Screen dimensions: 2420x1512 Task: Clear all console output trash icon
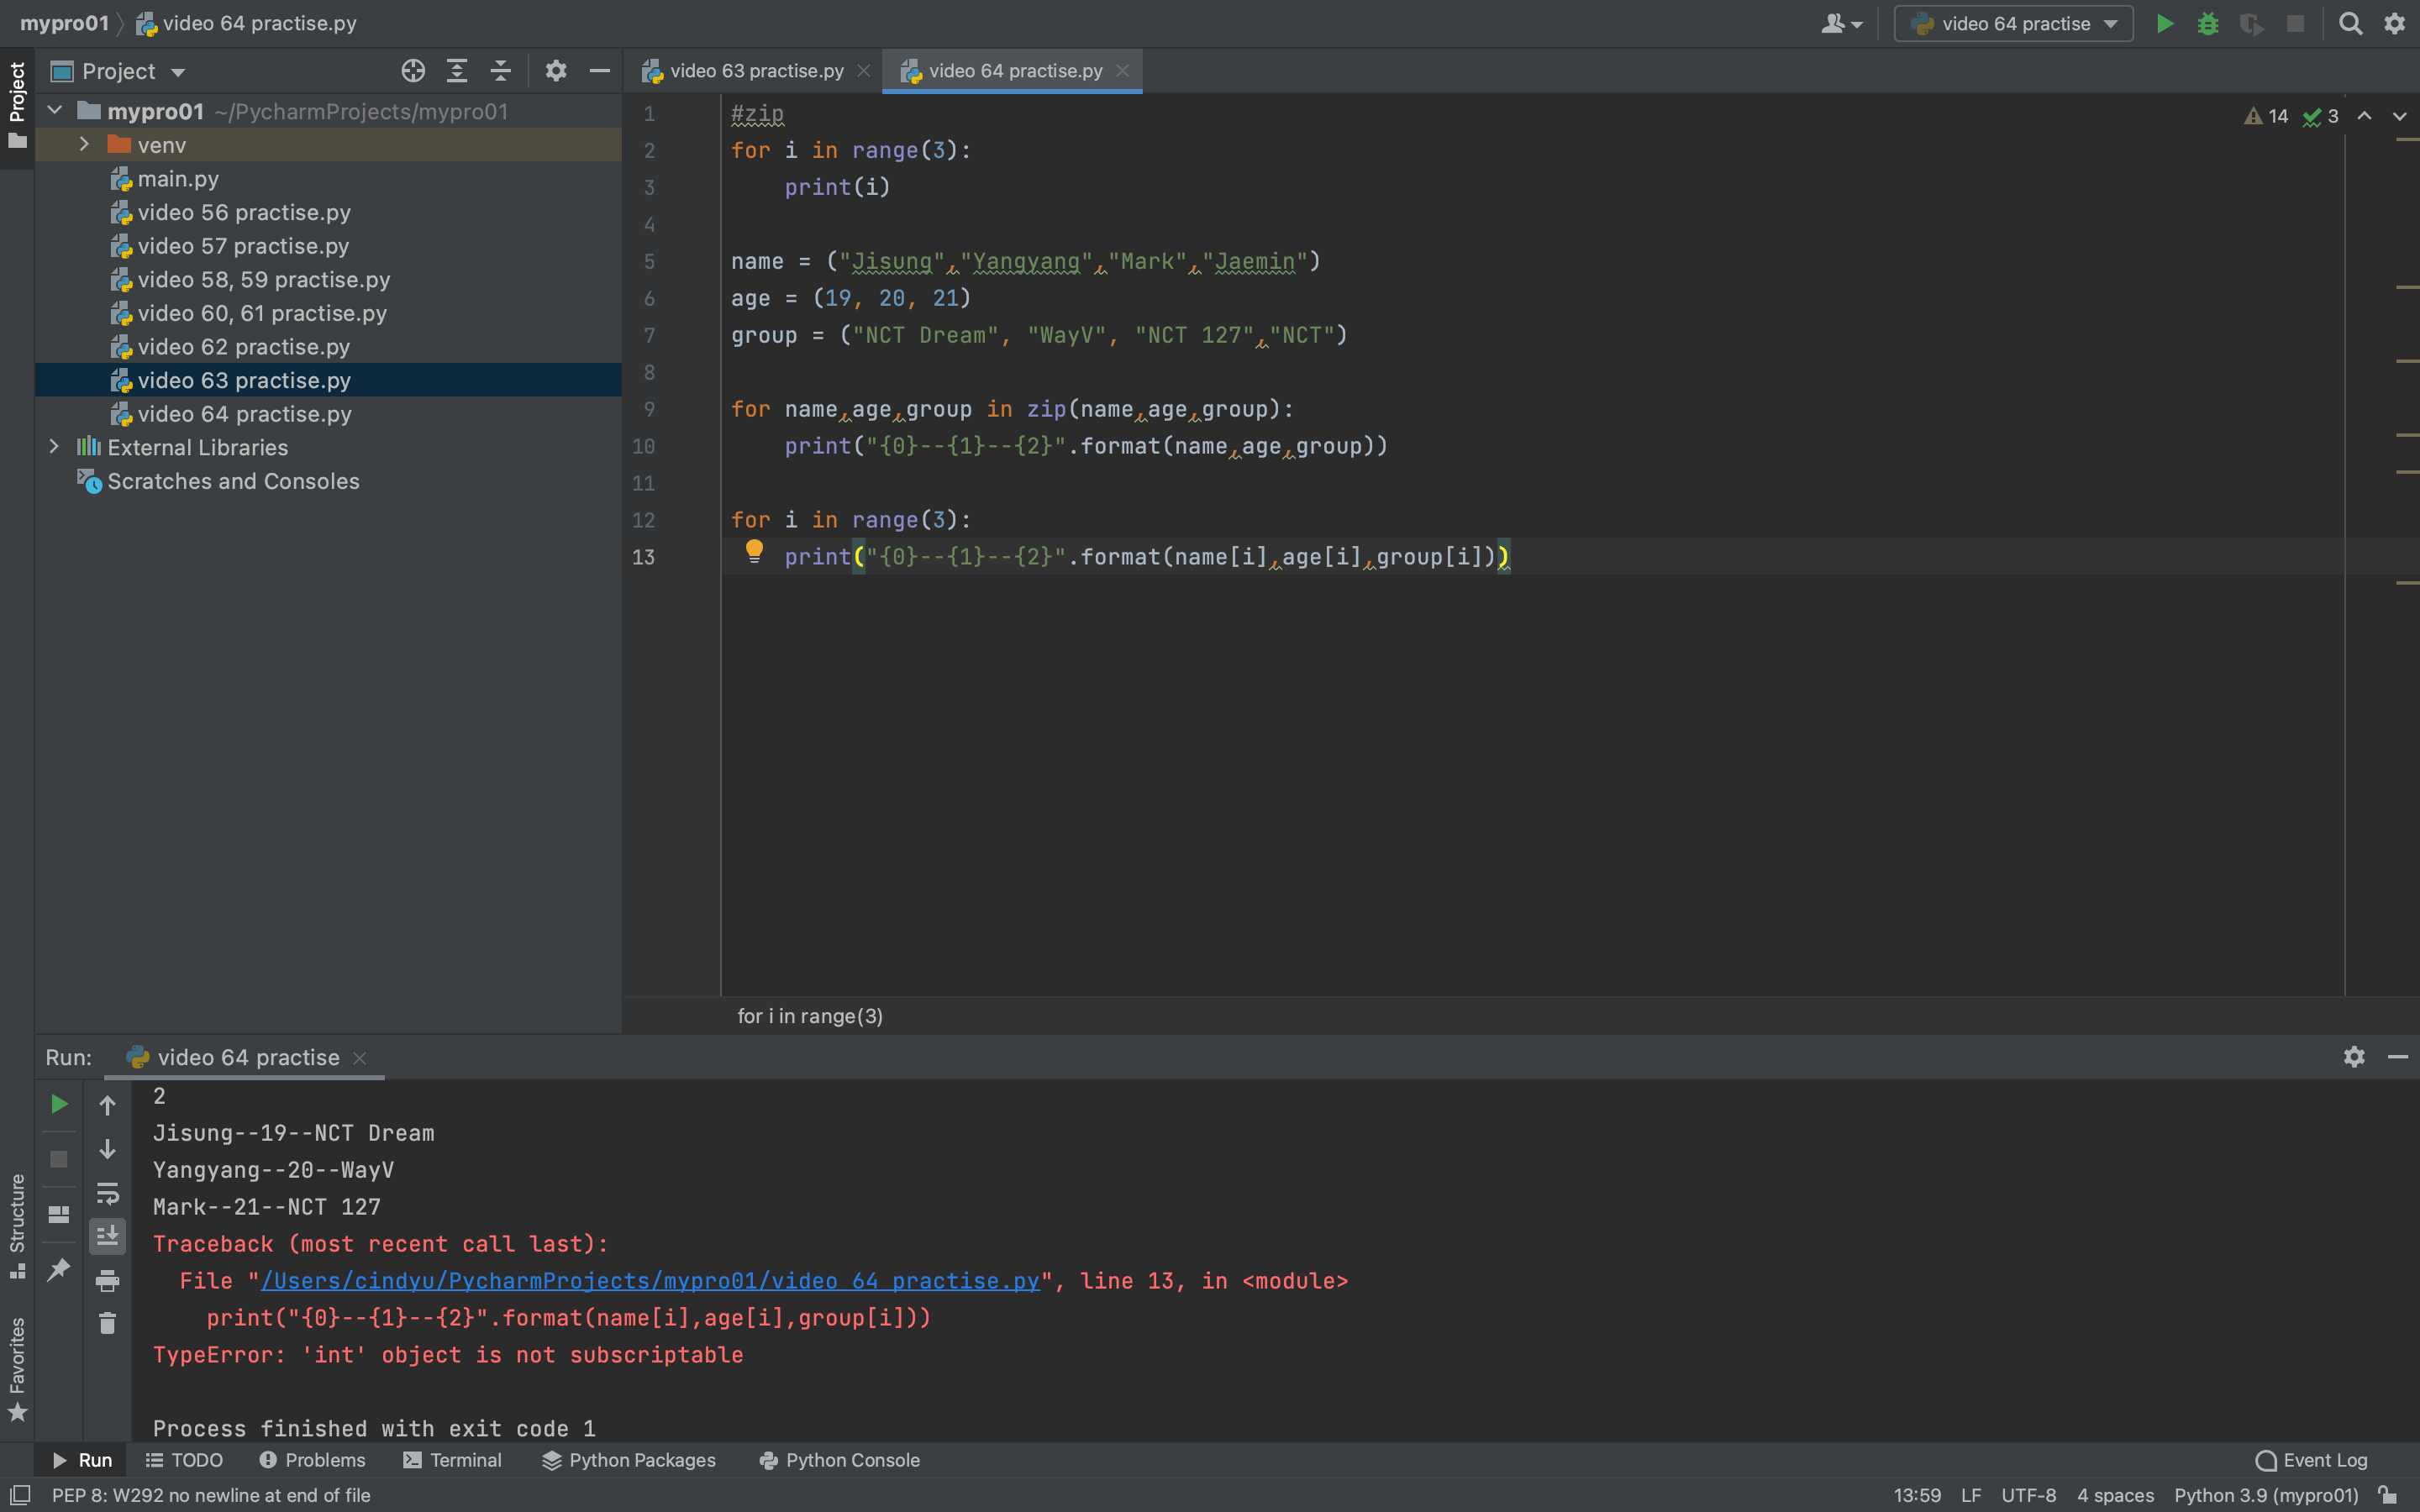107,1324
